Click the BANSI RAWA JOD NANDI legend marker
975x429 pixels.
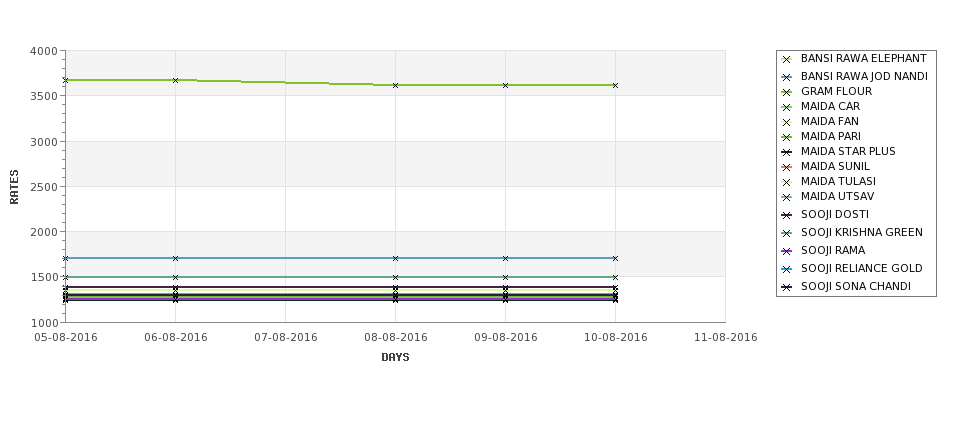(786, 77)
